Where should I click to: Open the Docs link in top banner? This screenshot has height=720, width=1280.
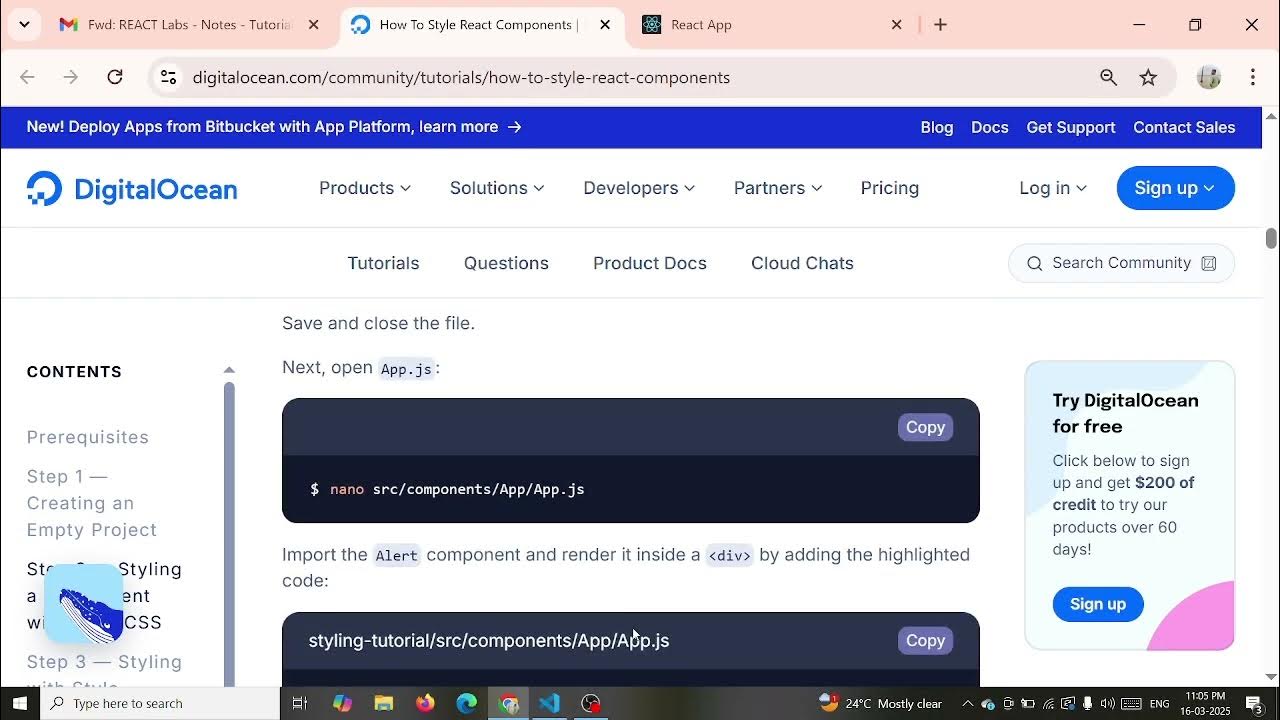[990, 127]
